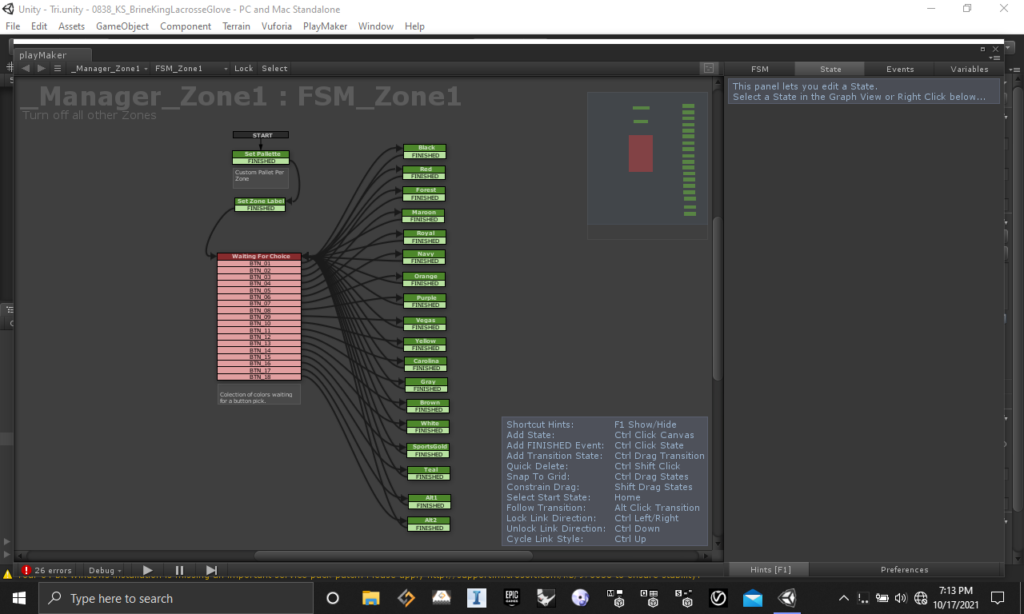Viewport: 1024px width, 614px height.
Task: Click the forward navigation arrow
Action: point(41,69)
